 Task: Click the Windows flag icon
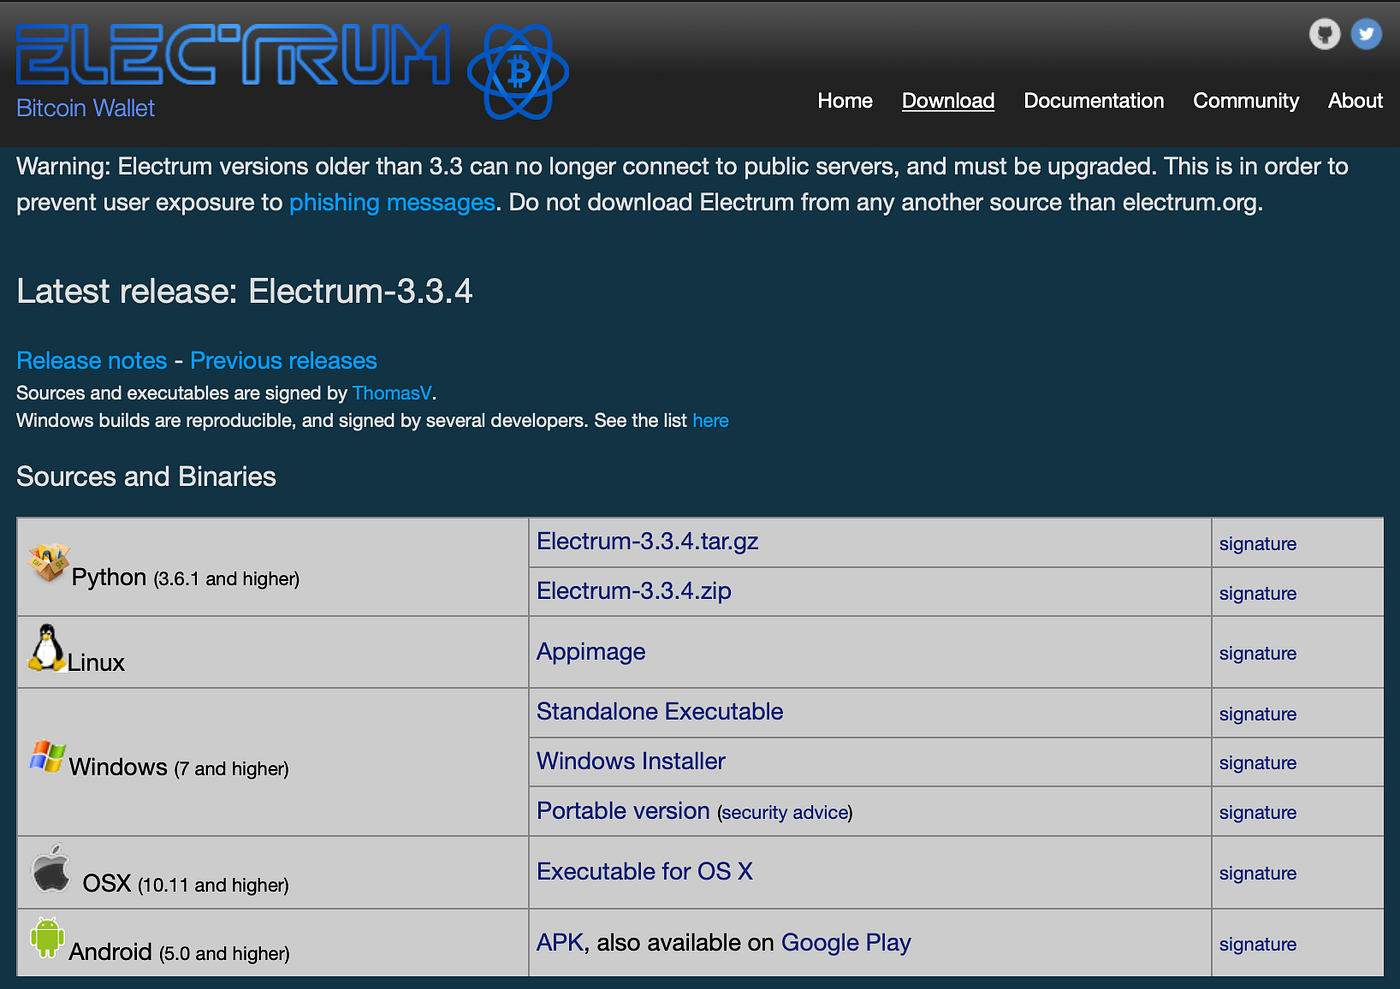point(47,756)
